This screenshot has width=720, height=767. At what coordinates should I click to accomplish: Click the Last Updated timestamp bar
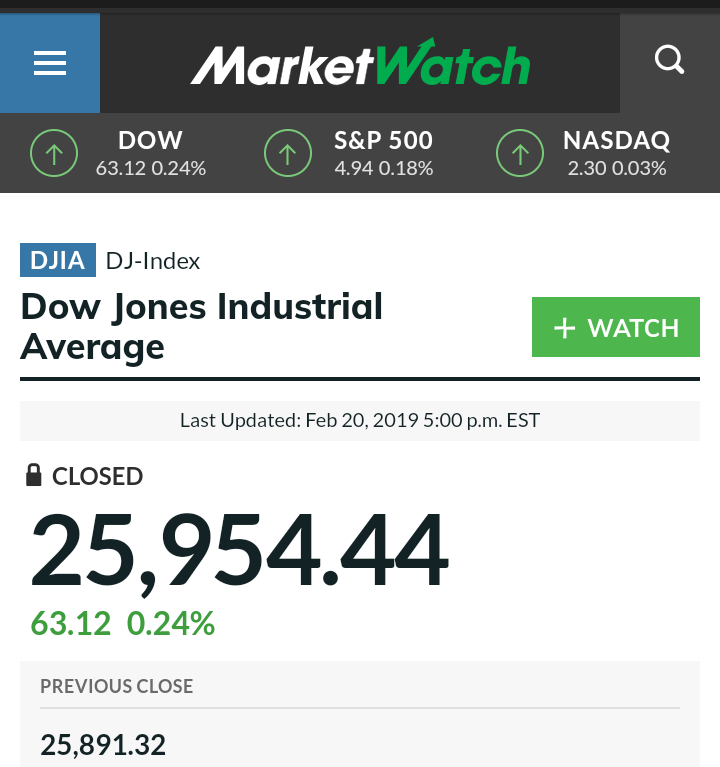[x=360, y=421]
